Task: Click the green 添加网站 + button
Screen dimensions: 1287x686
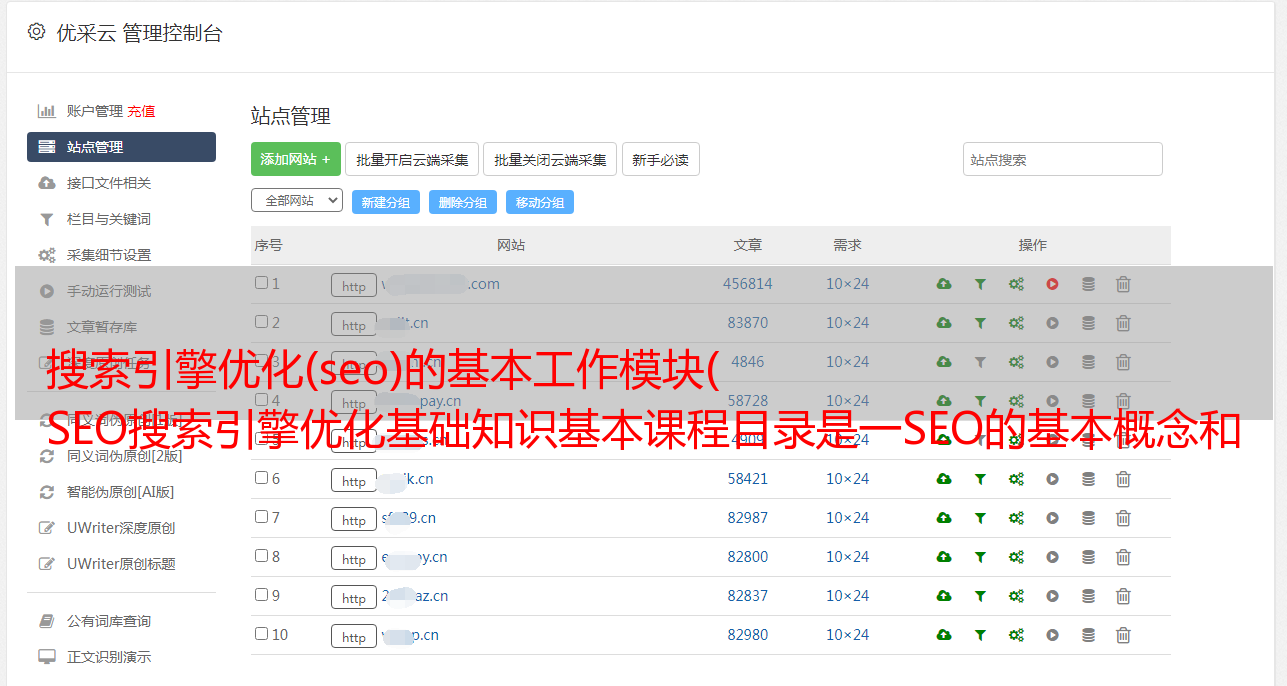Action: 296,159
